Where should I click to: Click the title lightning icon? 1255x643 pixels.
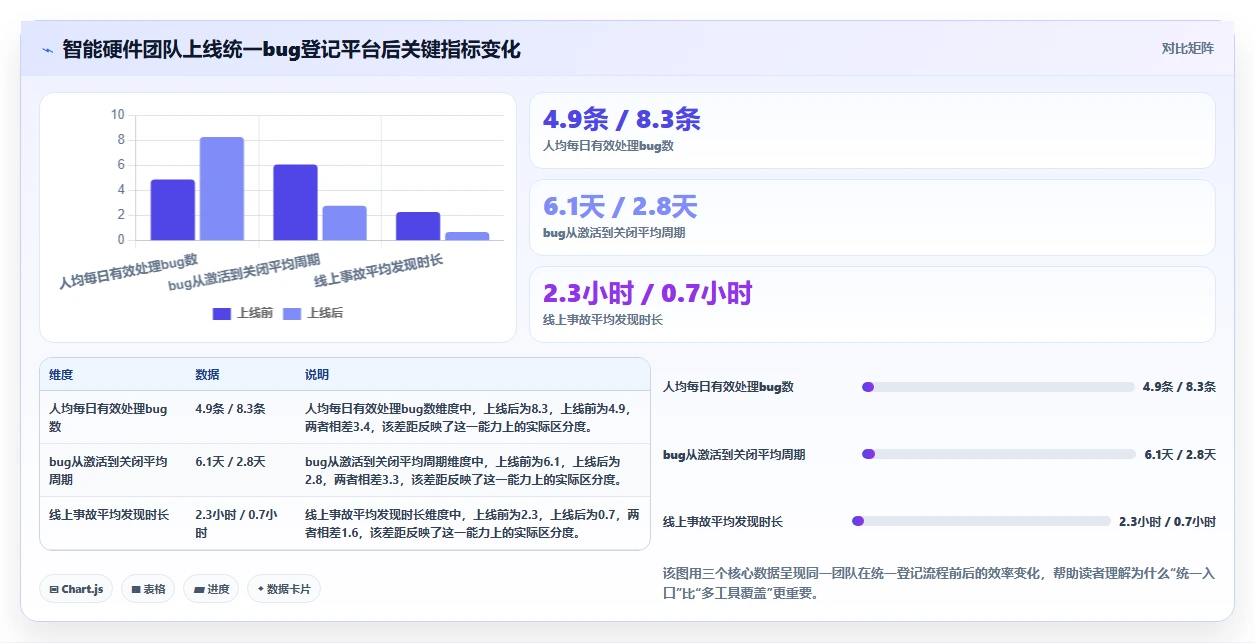coord(47,50)
